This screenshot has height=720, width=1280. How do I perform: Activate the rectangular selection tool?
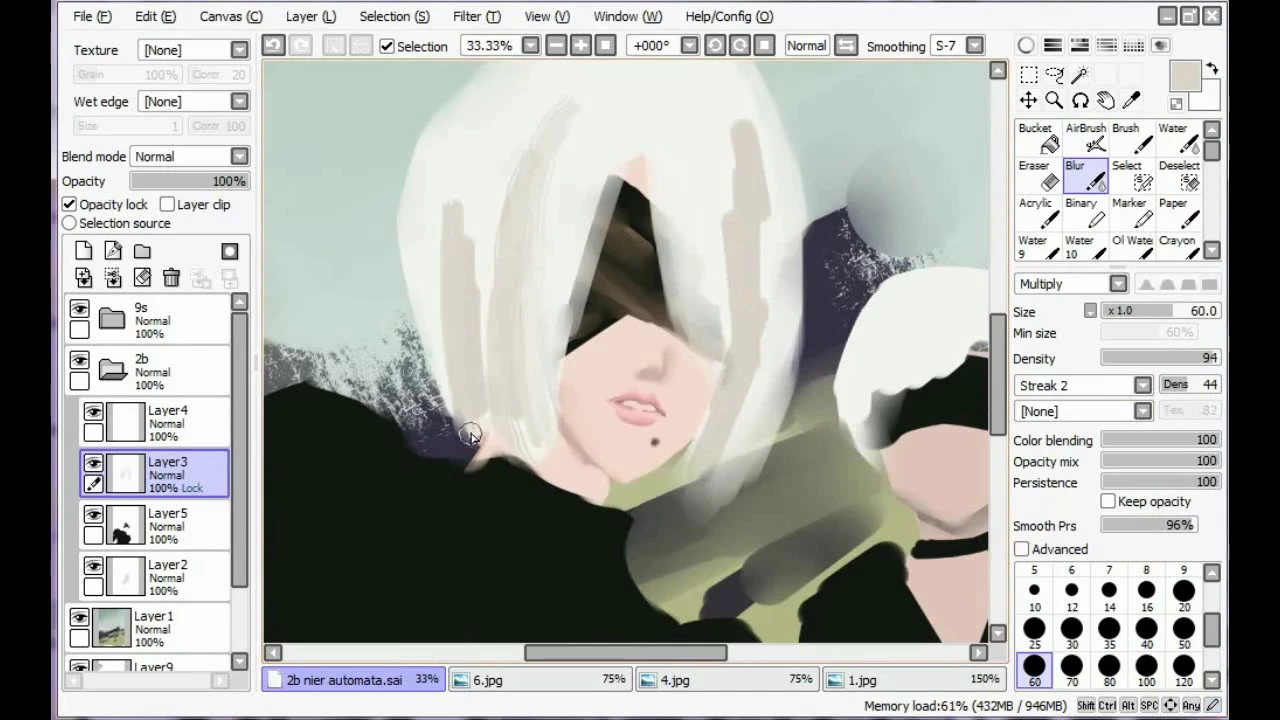click(x=1028, y=74)
